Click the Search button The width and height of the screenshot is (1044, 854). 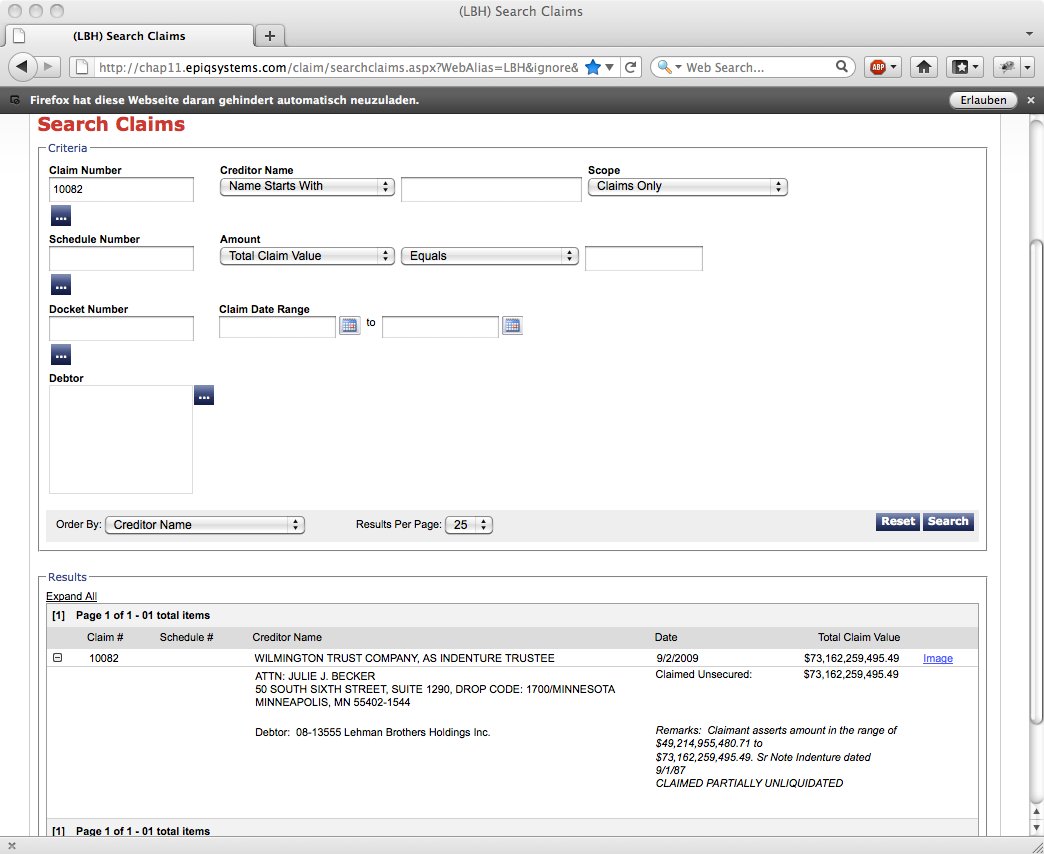pyautogui.click(x=948, y=521)
